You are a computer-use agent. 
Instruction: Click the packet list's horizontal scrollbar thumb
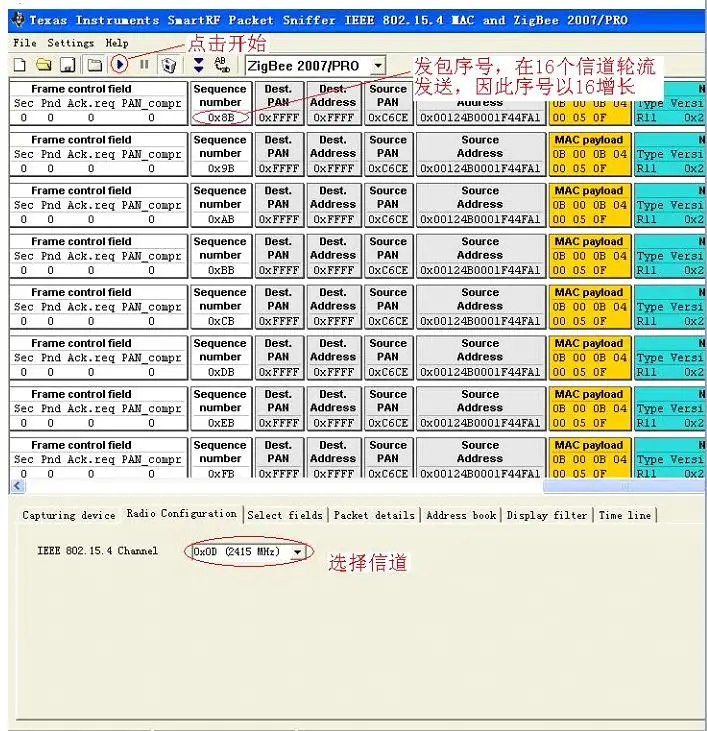624,486
